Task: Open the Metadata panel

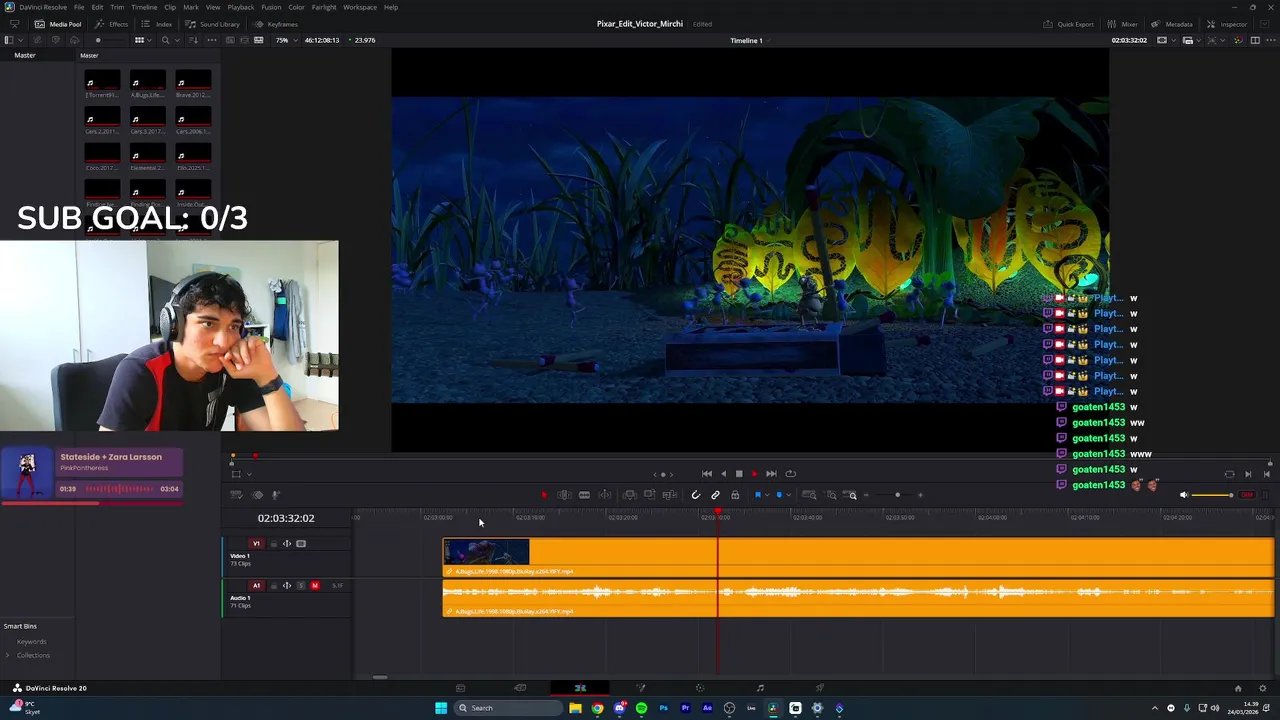Action: [x=1172, y=24]
